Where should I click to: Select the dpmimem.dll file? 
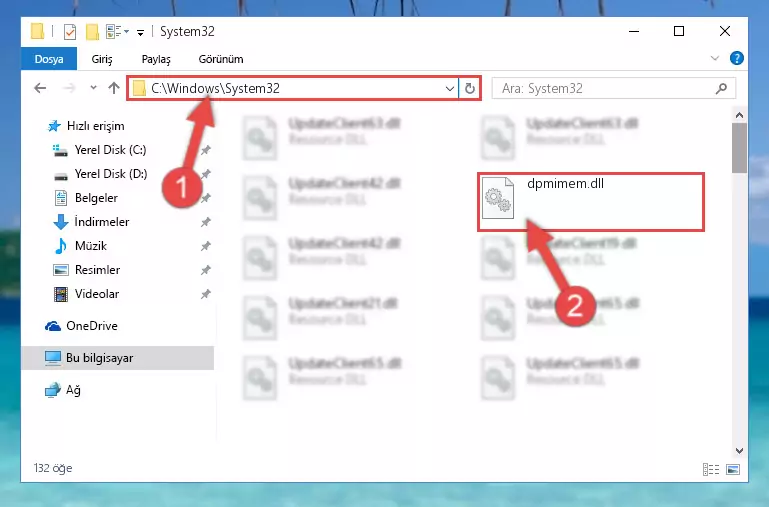591,202
